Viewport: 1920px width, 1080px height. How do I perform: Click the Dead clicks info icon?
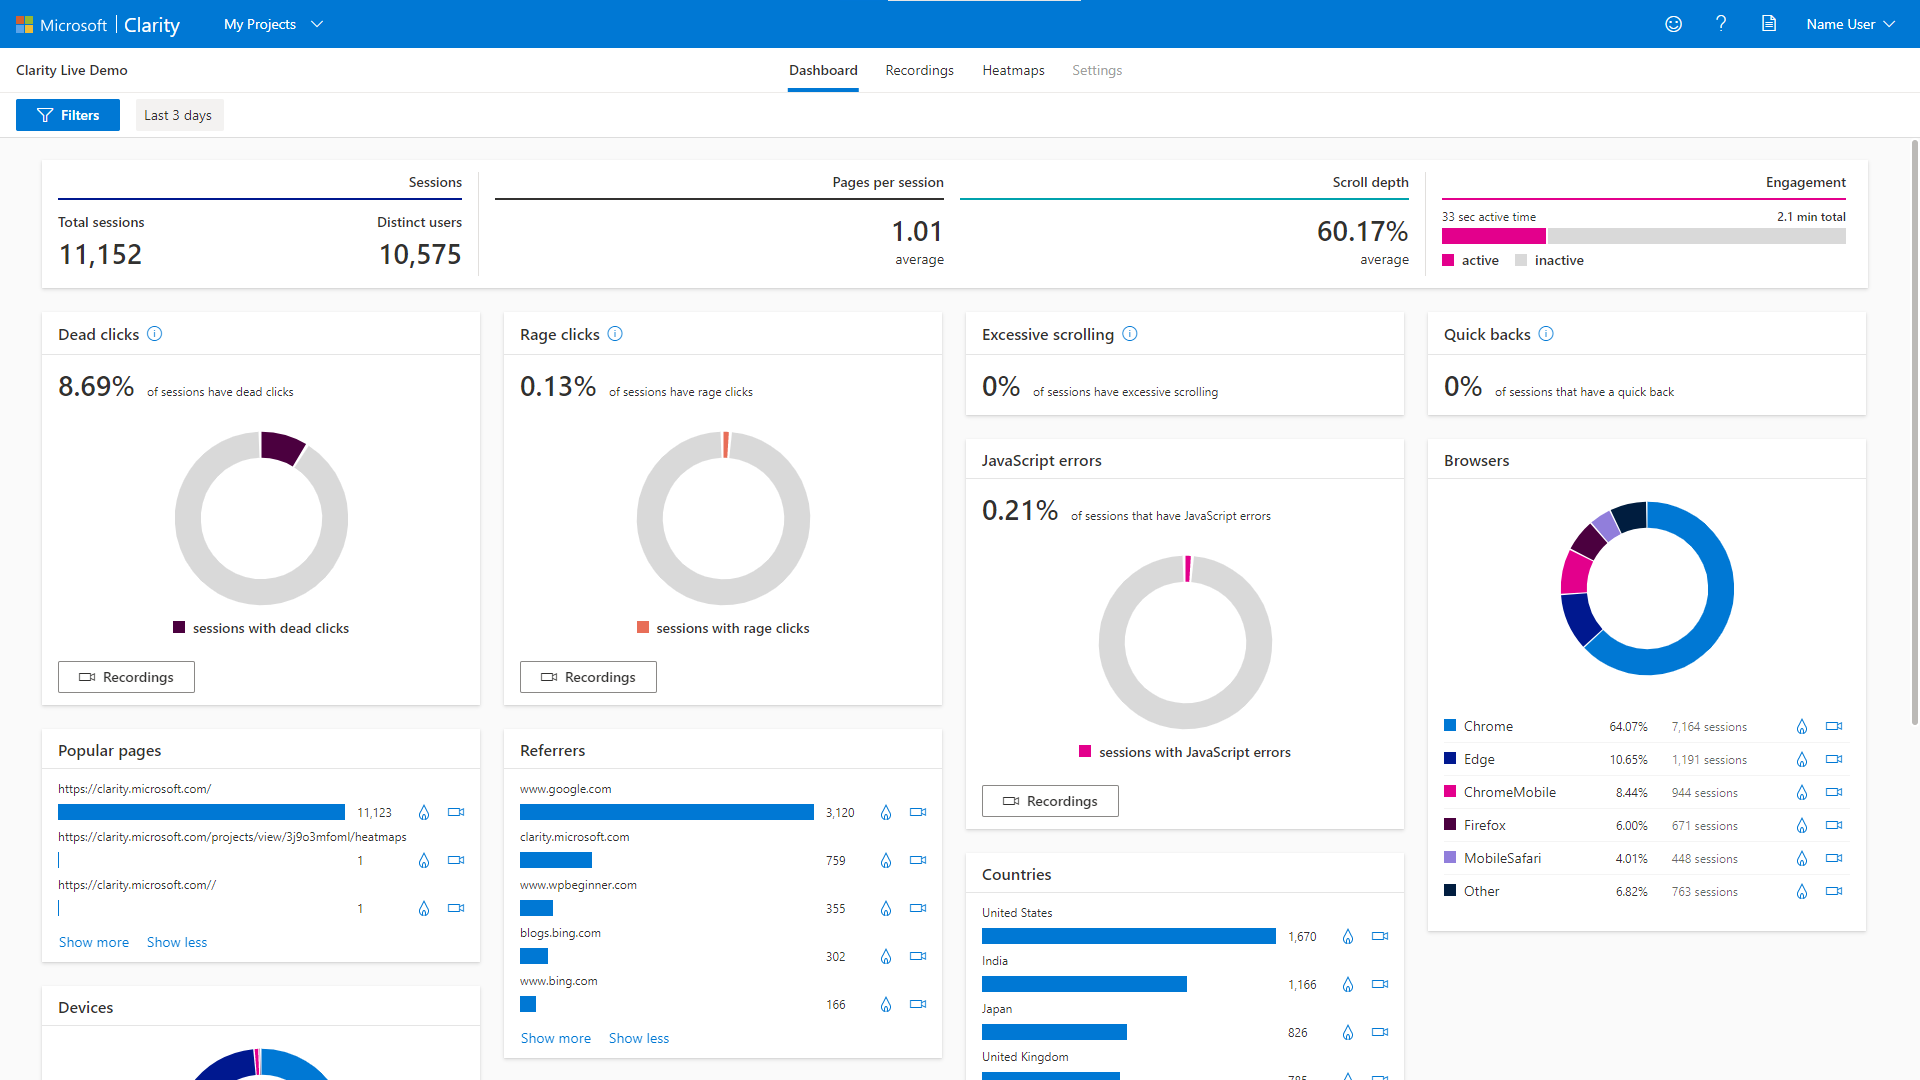point(154,334)
